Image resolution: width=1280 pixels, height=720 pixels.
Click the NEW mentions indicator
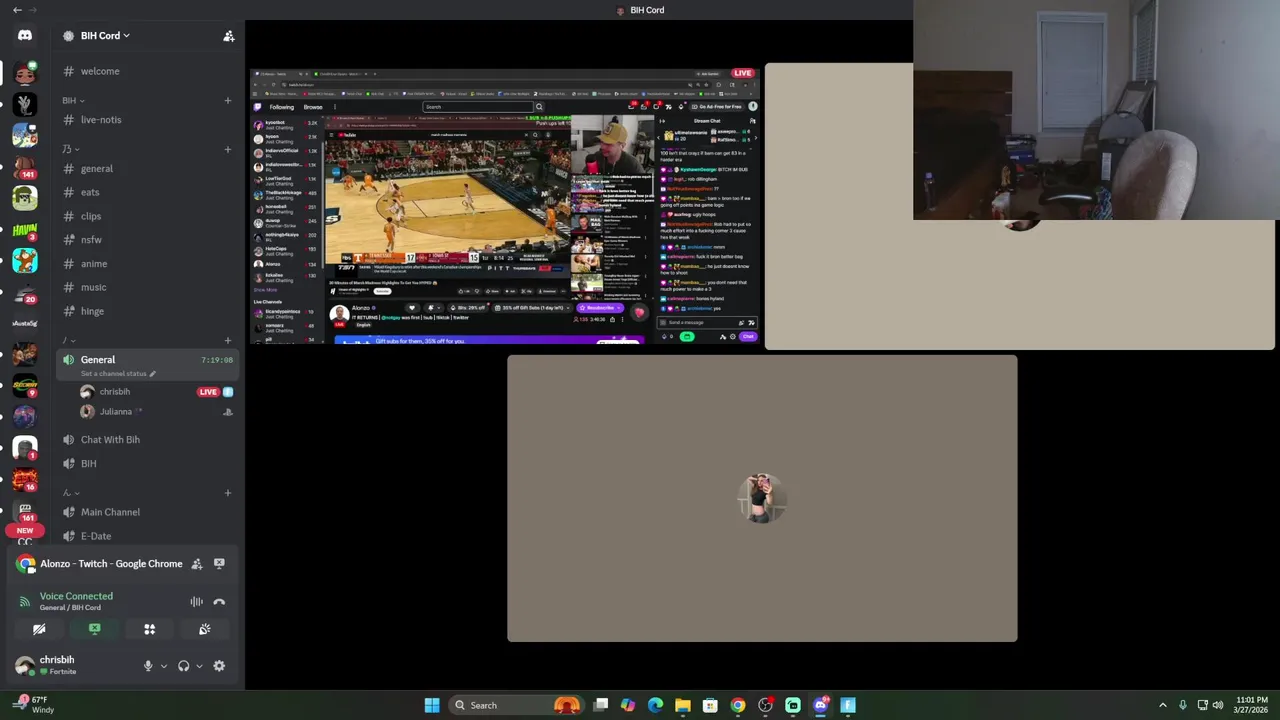pos(24,531)
